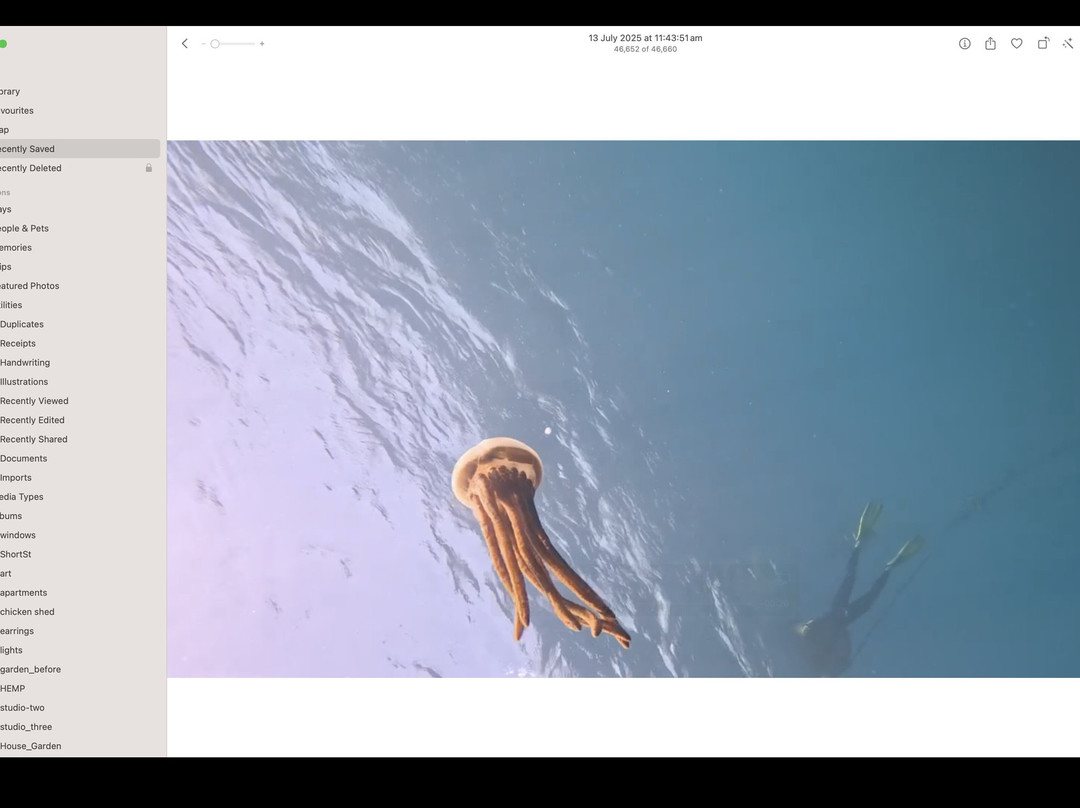The image size is (1080, 808).
Task: Click the zoom slider handle
Action: point(215,44)
